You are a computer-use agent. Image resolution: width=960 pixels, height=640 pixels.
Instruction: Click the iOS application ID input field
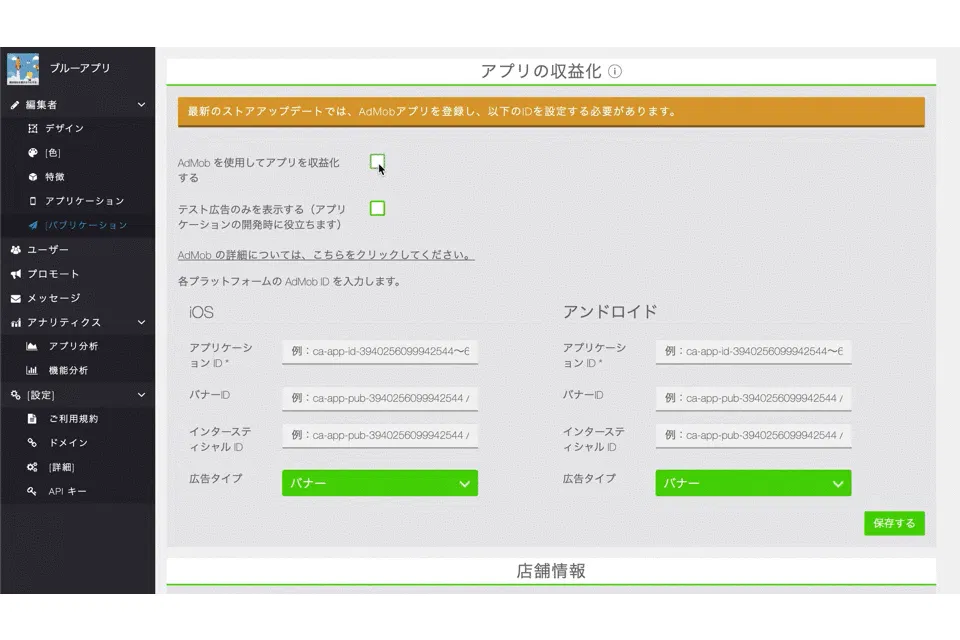[379, 352]
